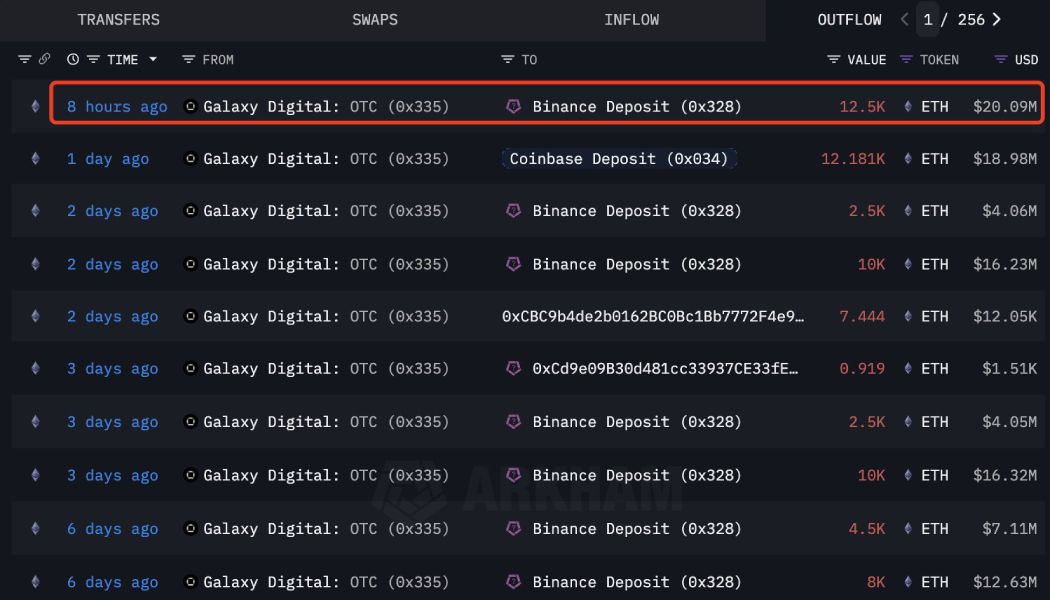Open the TOKEN column filter

[x=907, y=60]
